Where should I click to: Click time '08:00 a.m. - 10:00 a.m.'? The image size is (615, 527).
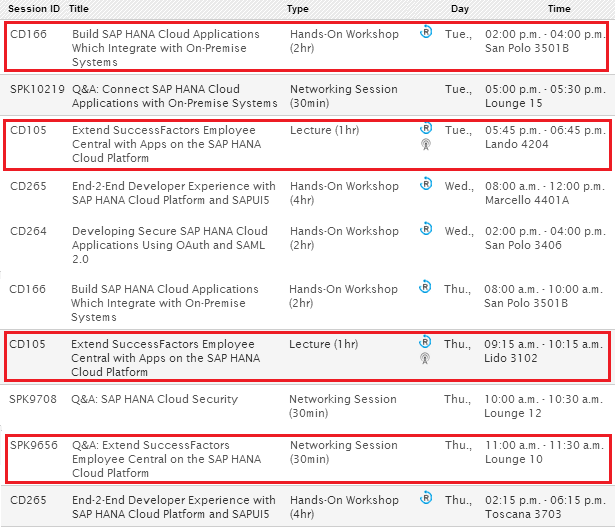coord(544,289)
